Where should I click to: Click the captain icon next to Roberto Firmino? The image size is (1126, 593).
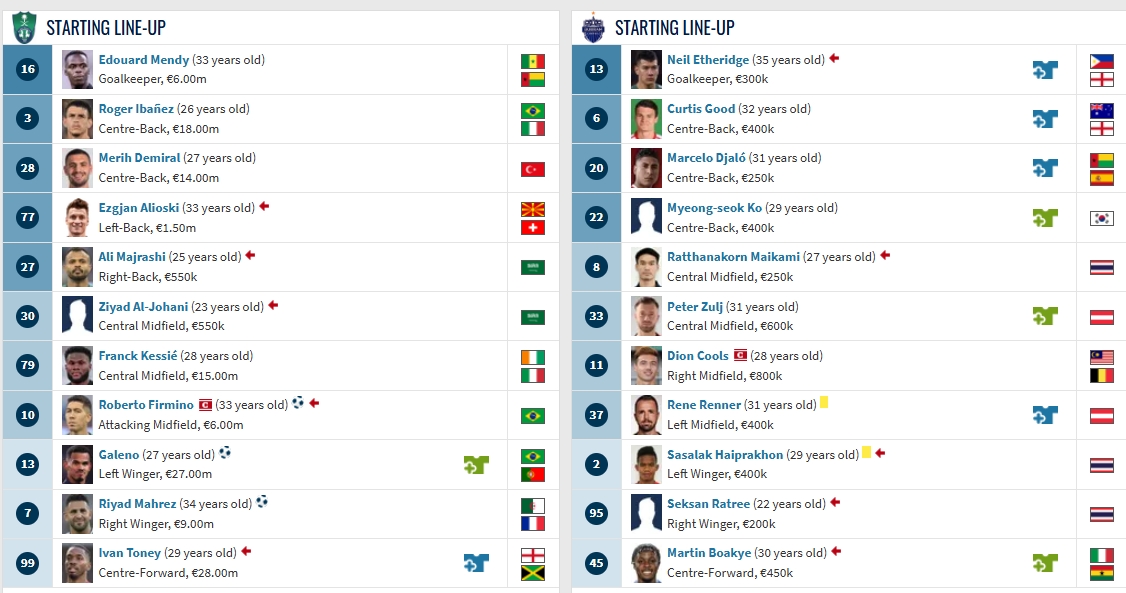point(205,404)
